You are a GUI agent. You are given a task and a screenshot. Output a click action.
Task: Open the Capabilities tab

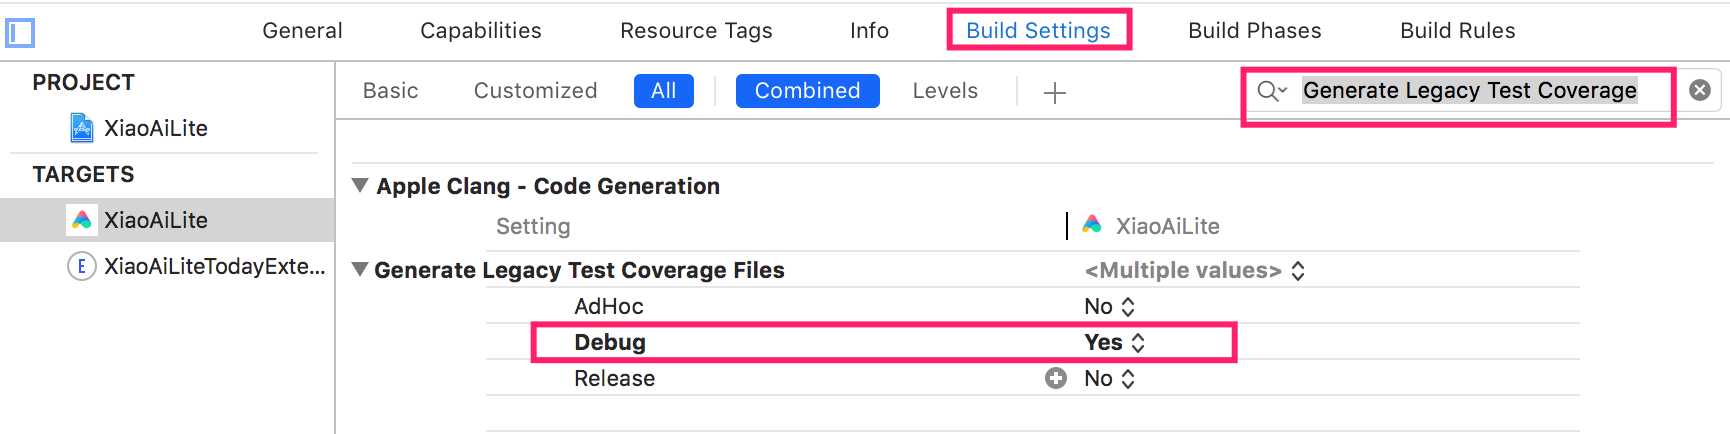pyautogui.click(x=481, y=31)
